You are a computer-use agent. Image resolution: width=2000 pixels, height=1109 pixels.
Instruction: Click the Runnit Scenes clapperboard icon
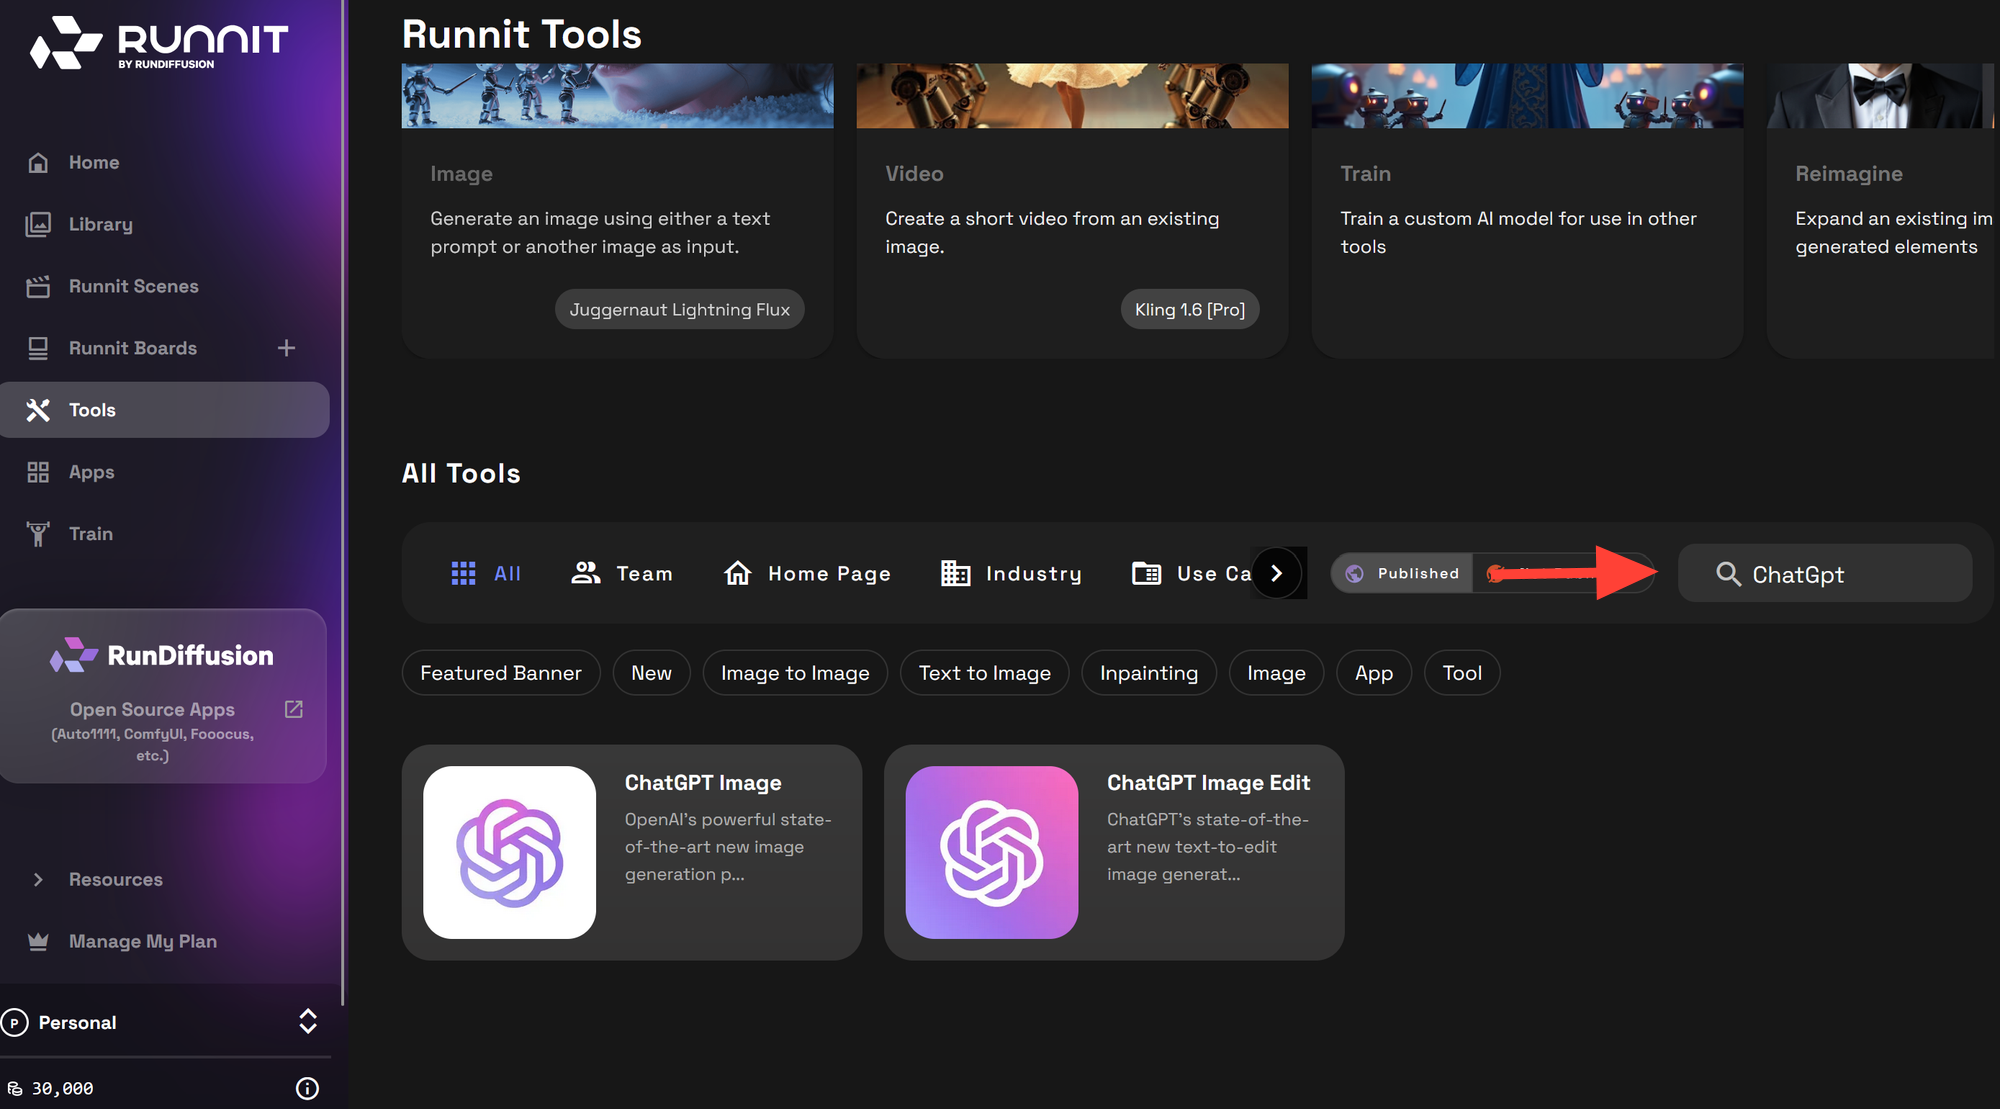tap(38, 286)
